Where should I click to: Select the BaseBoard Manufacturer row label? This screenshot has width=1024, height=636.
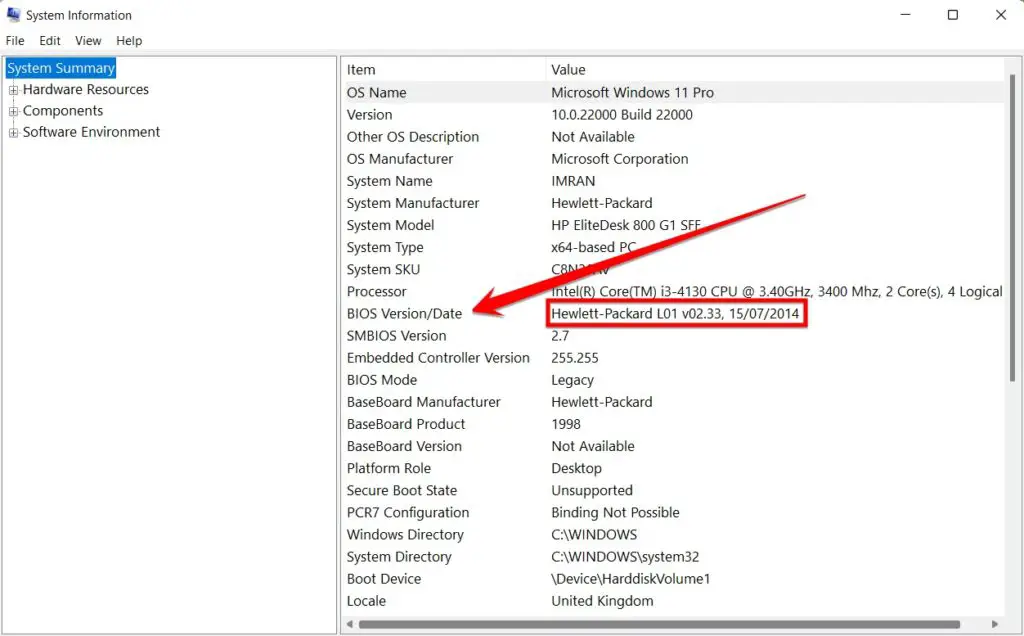(424, 403)
